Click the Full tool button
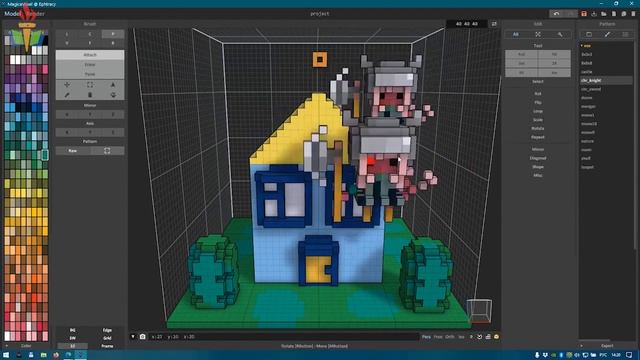Viewport: 640px width, 360px height. tap(522, 54)
